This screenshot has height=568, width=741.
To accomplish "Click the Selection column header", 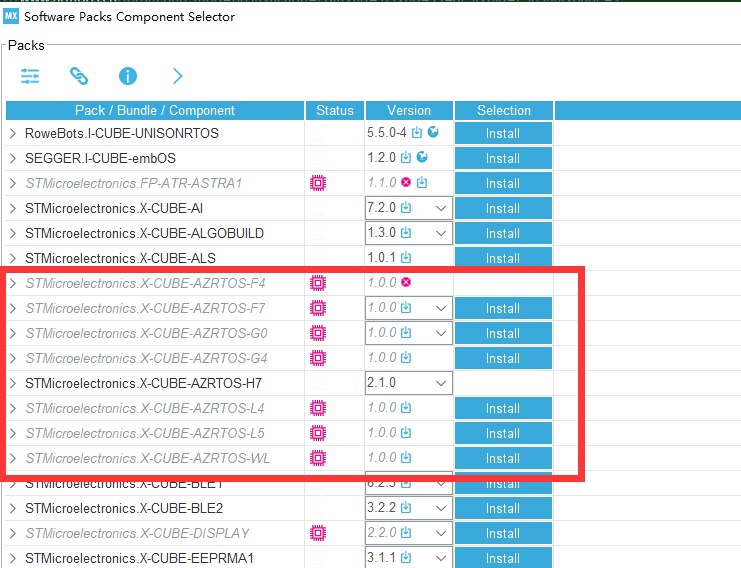I will [504, 110].
